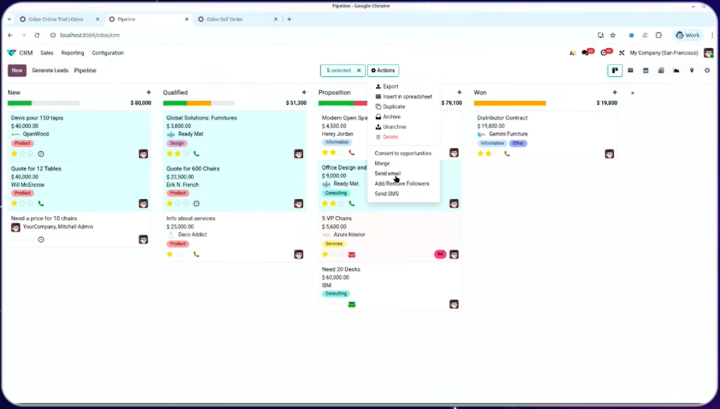Open the messages chat icon in navbar
The image size is (720, 409).
pyautogui.click(x=587, y=52)
